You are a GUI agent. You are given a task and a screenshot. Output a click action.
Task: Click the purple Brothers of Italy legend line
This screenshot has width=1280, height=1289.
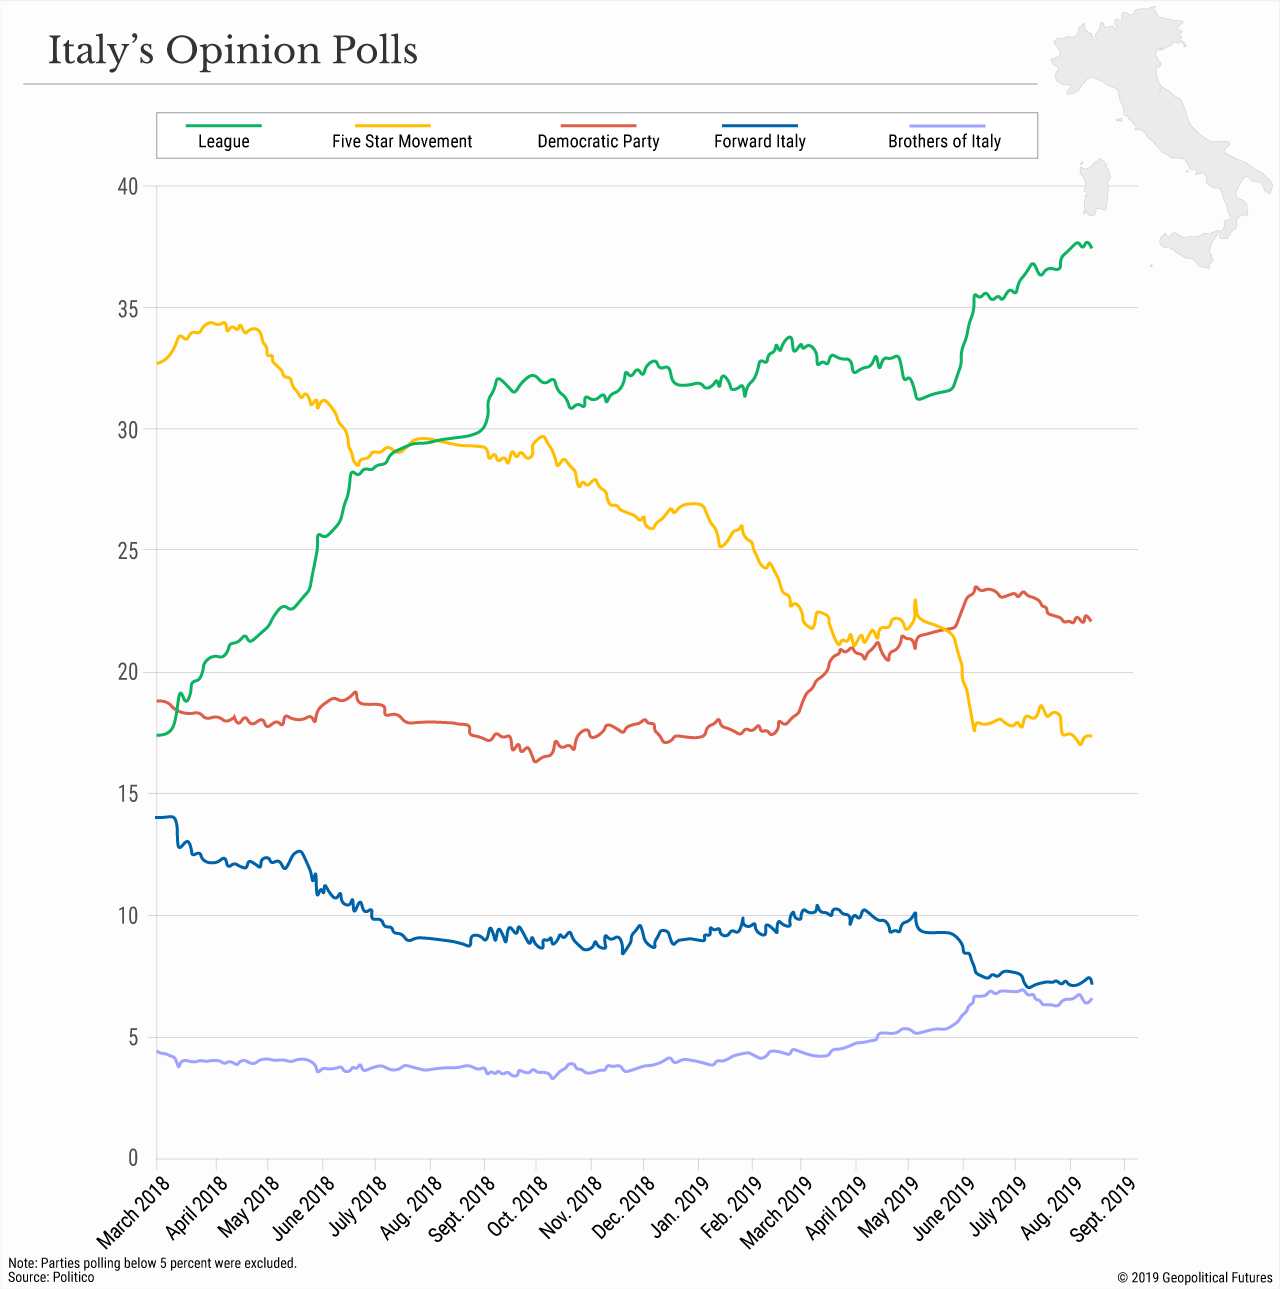click(x=942, y=126)
